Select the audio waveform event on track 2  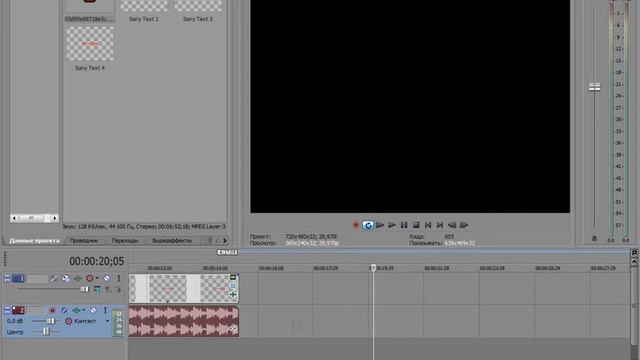(184, 321)
